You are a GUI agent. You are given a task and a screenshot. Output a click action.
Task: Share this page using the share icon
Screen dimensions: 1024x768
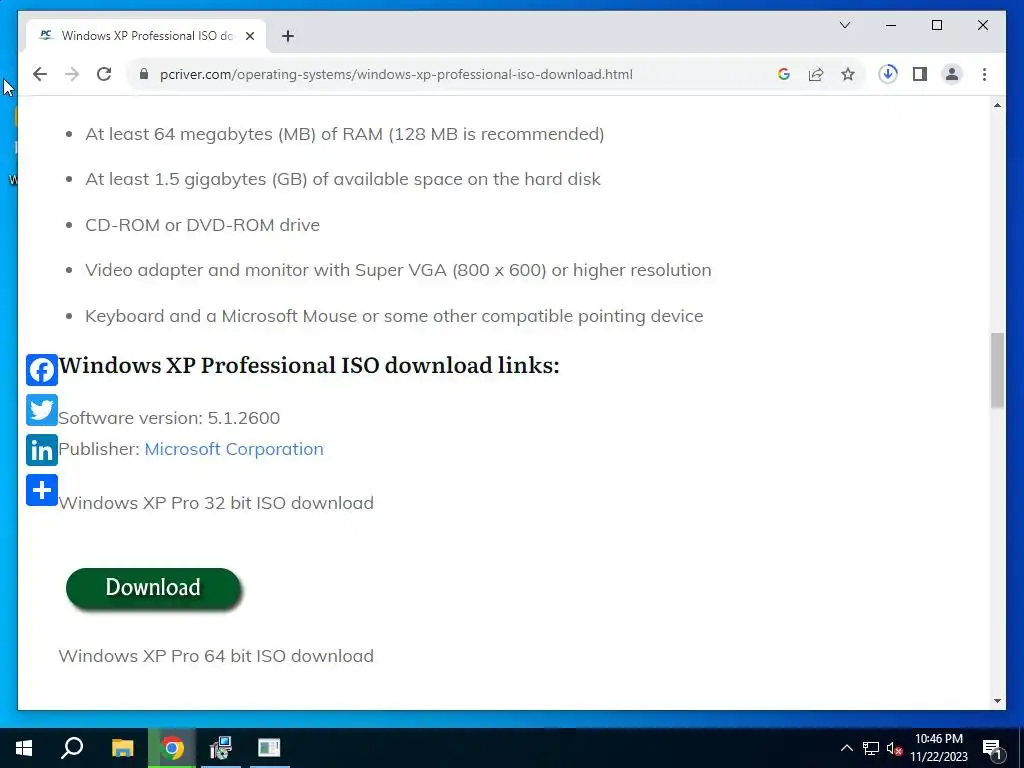click(x=816, y=74)
